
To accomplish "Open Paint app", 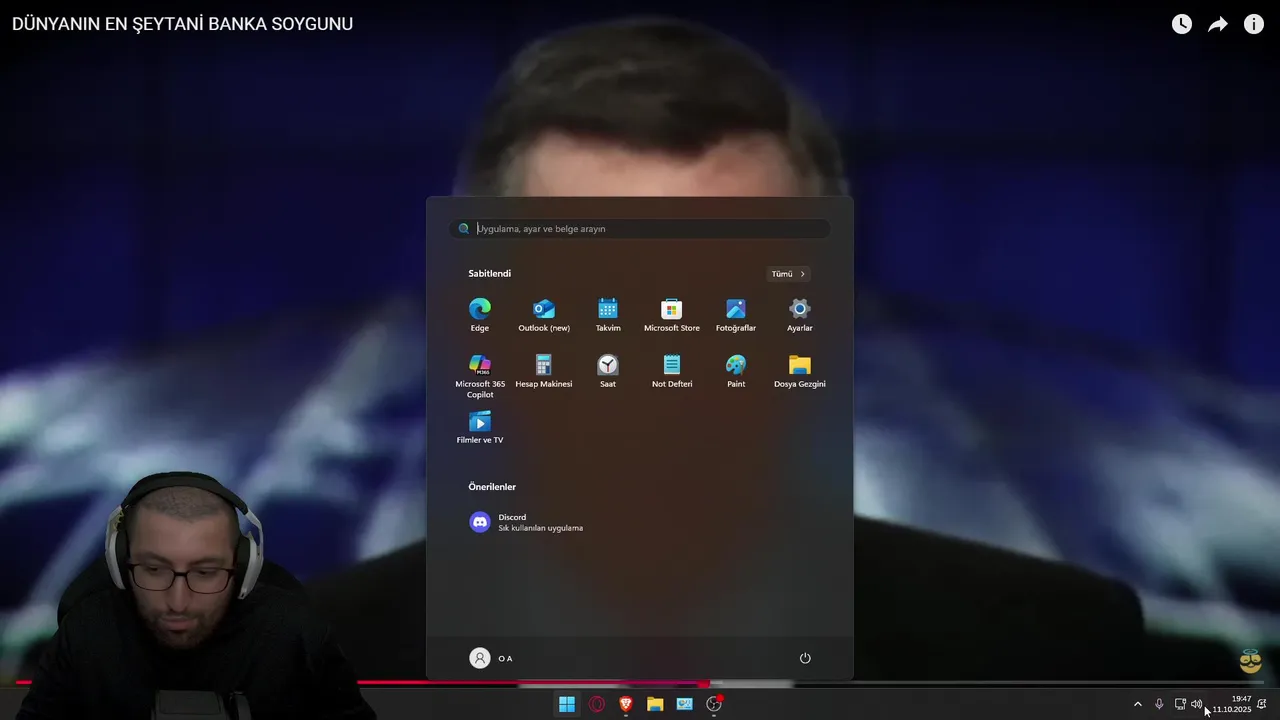I will tap(736, 370).
